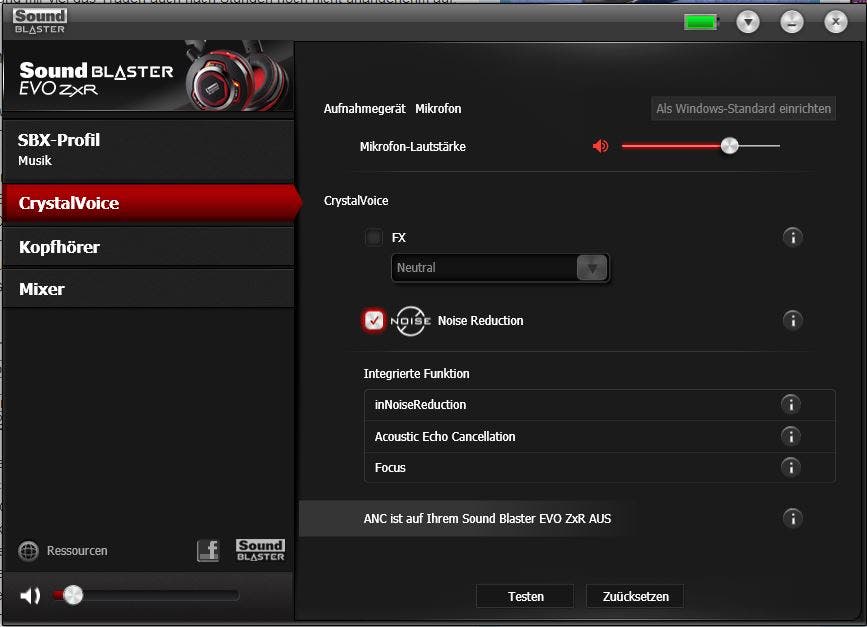Click the round Noise logo icon

coord(410,321)
